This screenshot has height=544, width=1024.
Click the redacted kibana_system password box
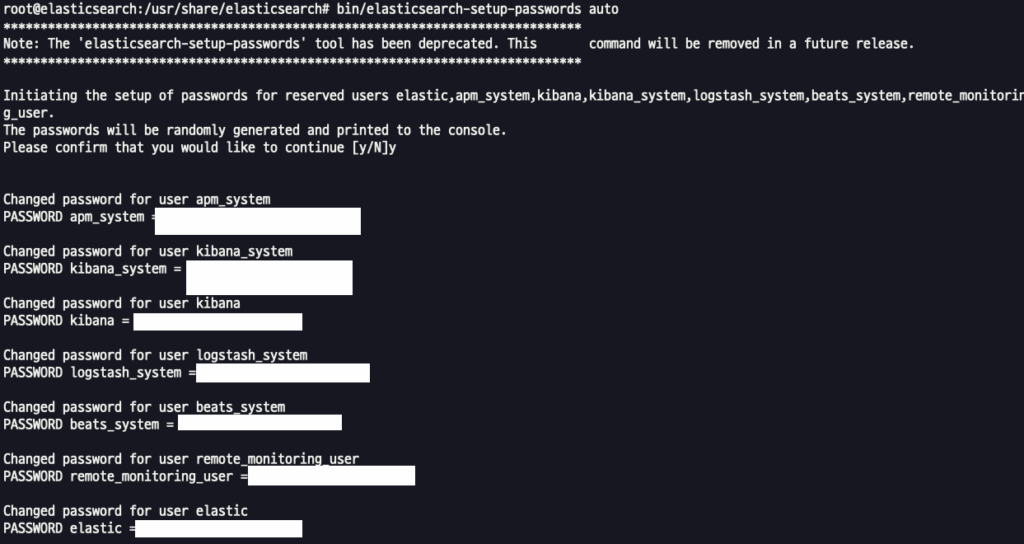coord(269,278)
